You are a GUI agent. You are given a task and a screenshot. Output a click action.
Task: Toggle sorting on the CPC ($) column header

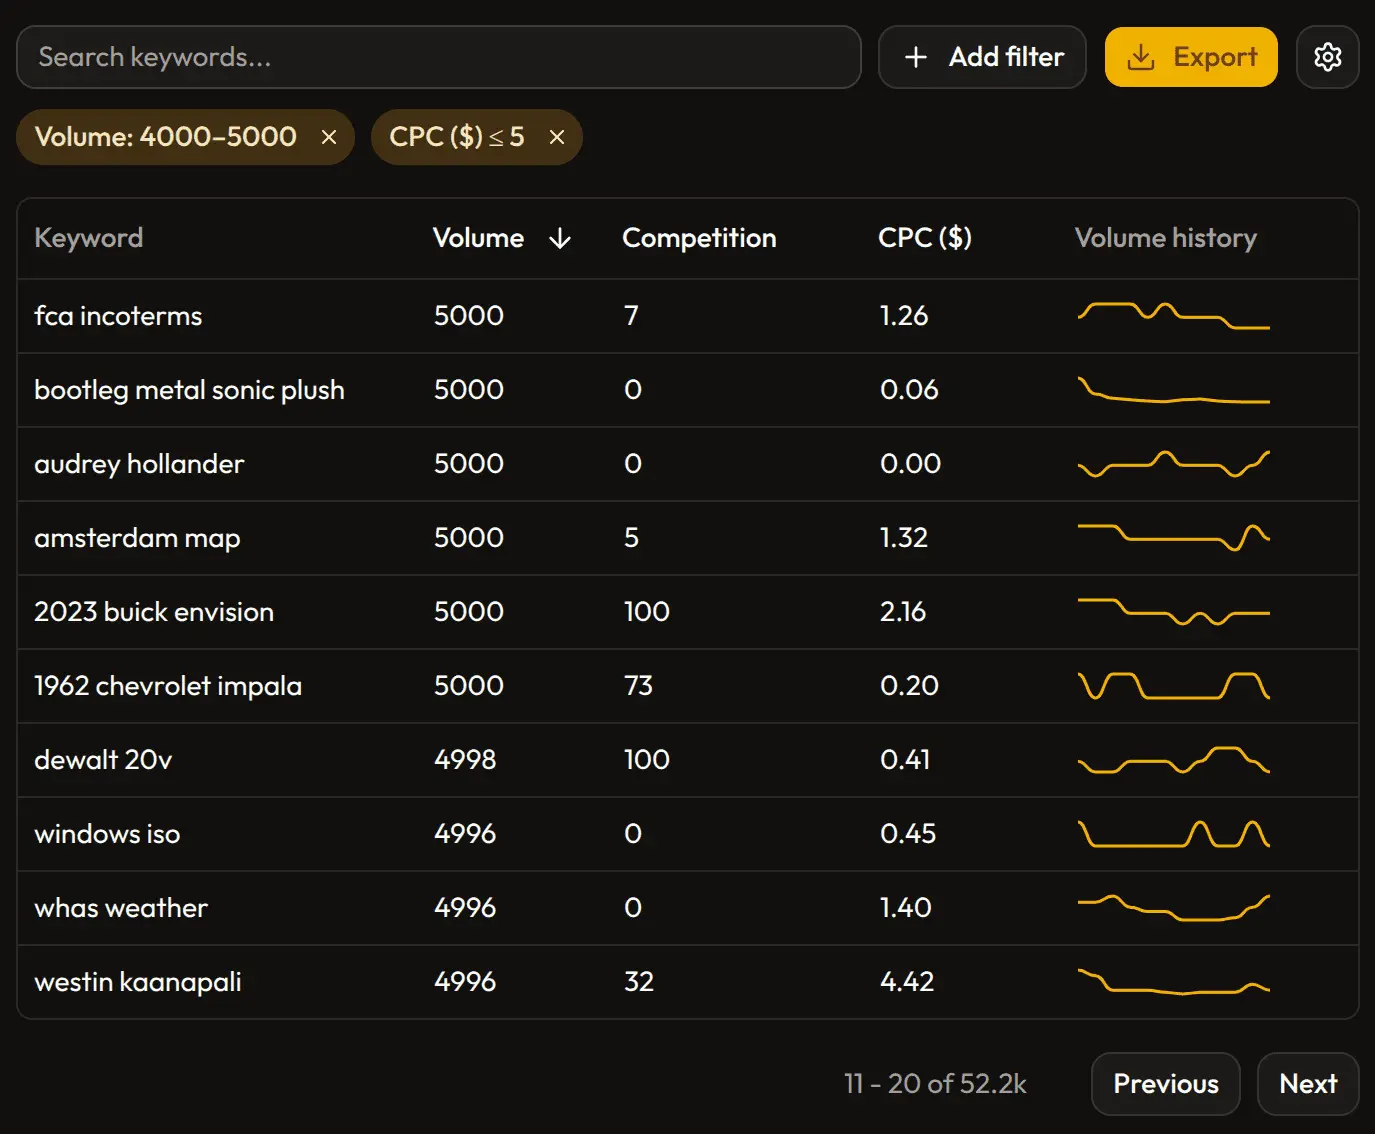[x=925, y=238]
